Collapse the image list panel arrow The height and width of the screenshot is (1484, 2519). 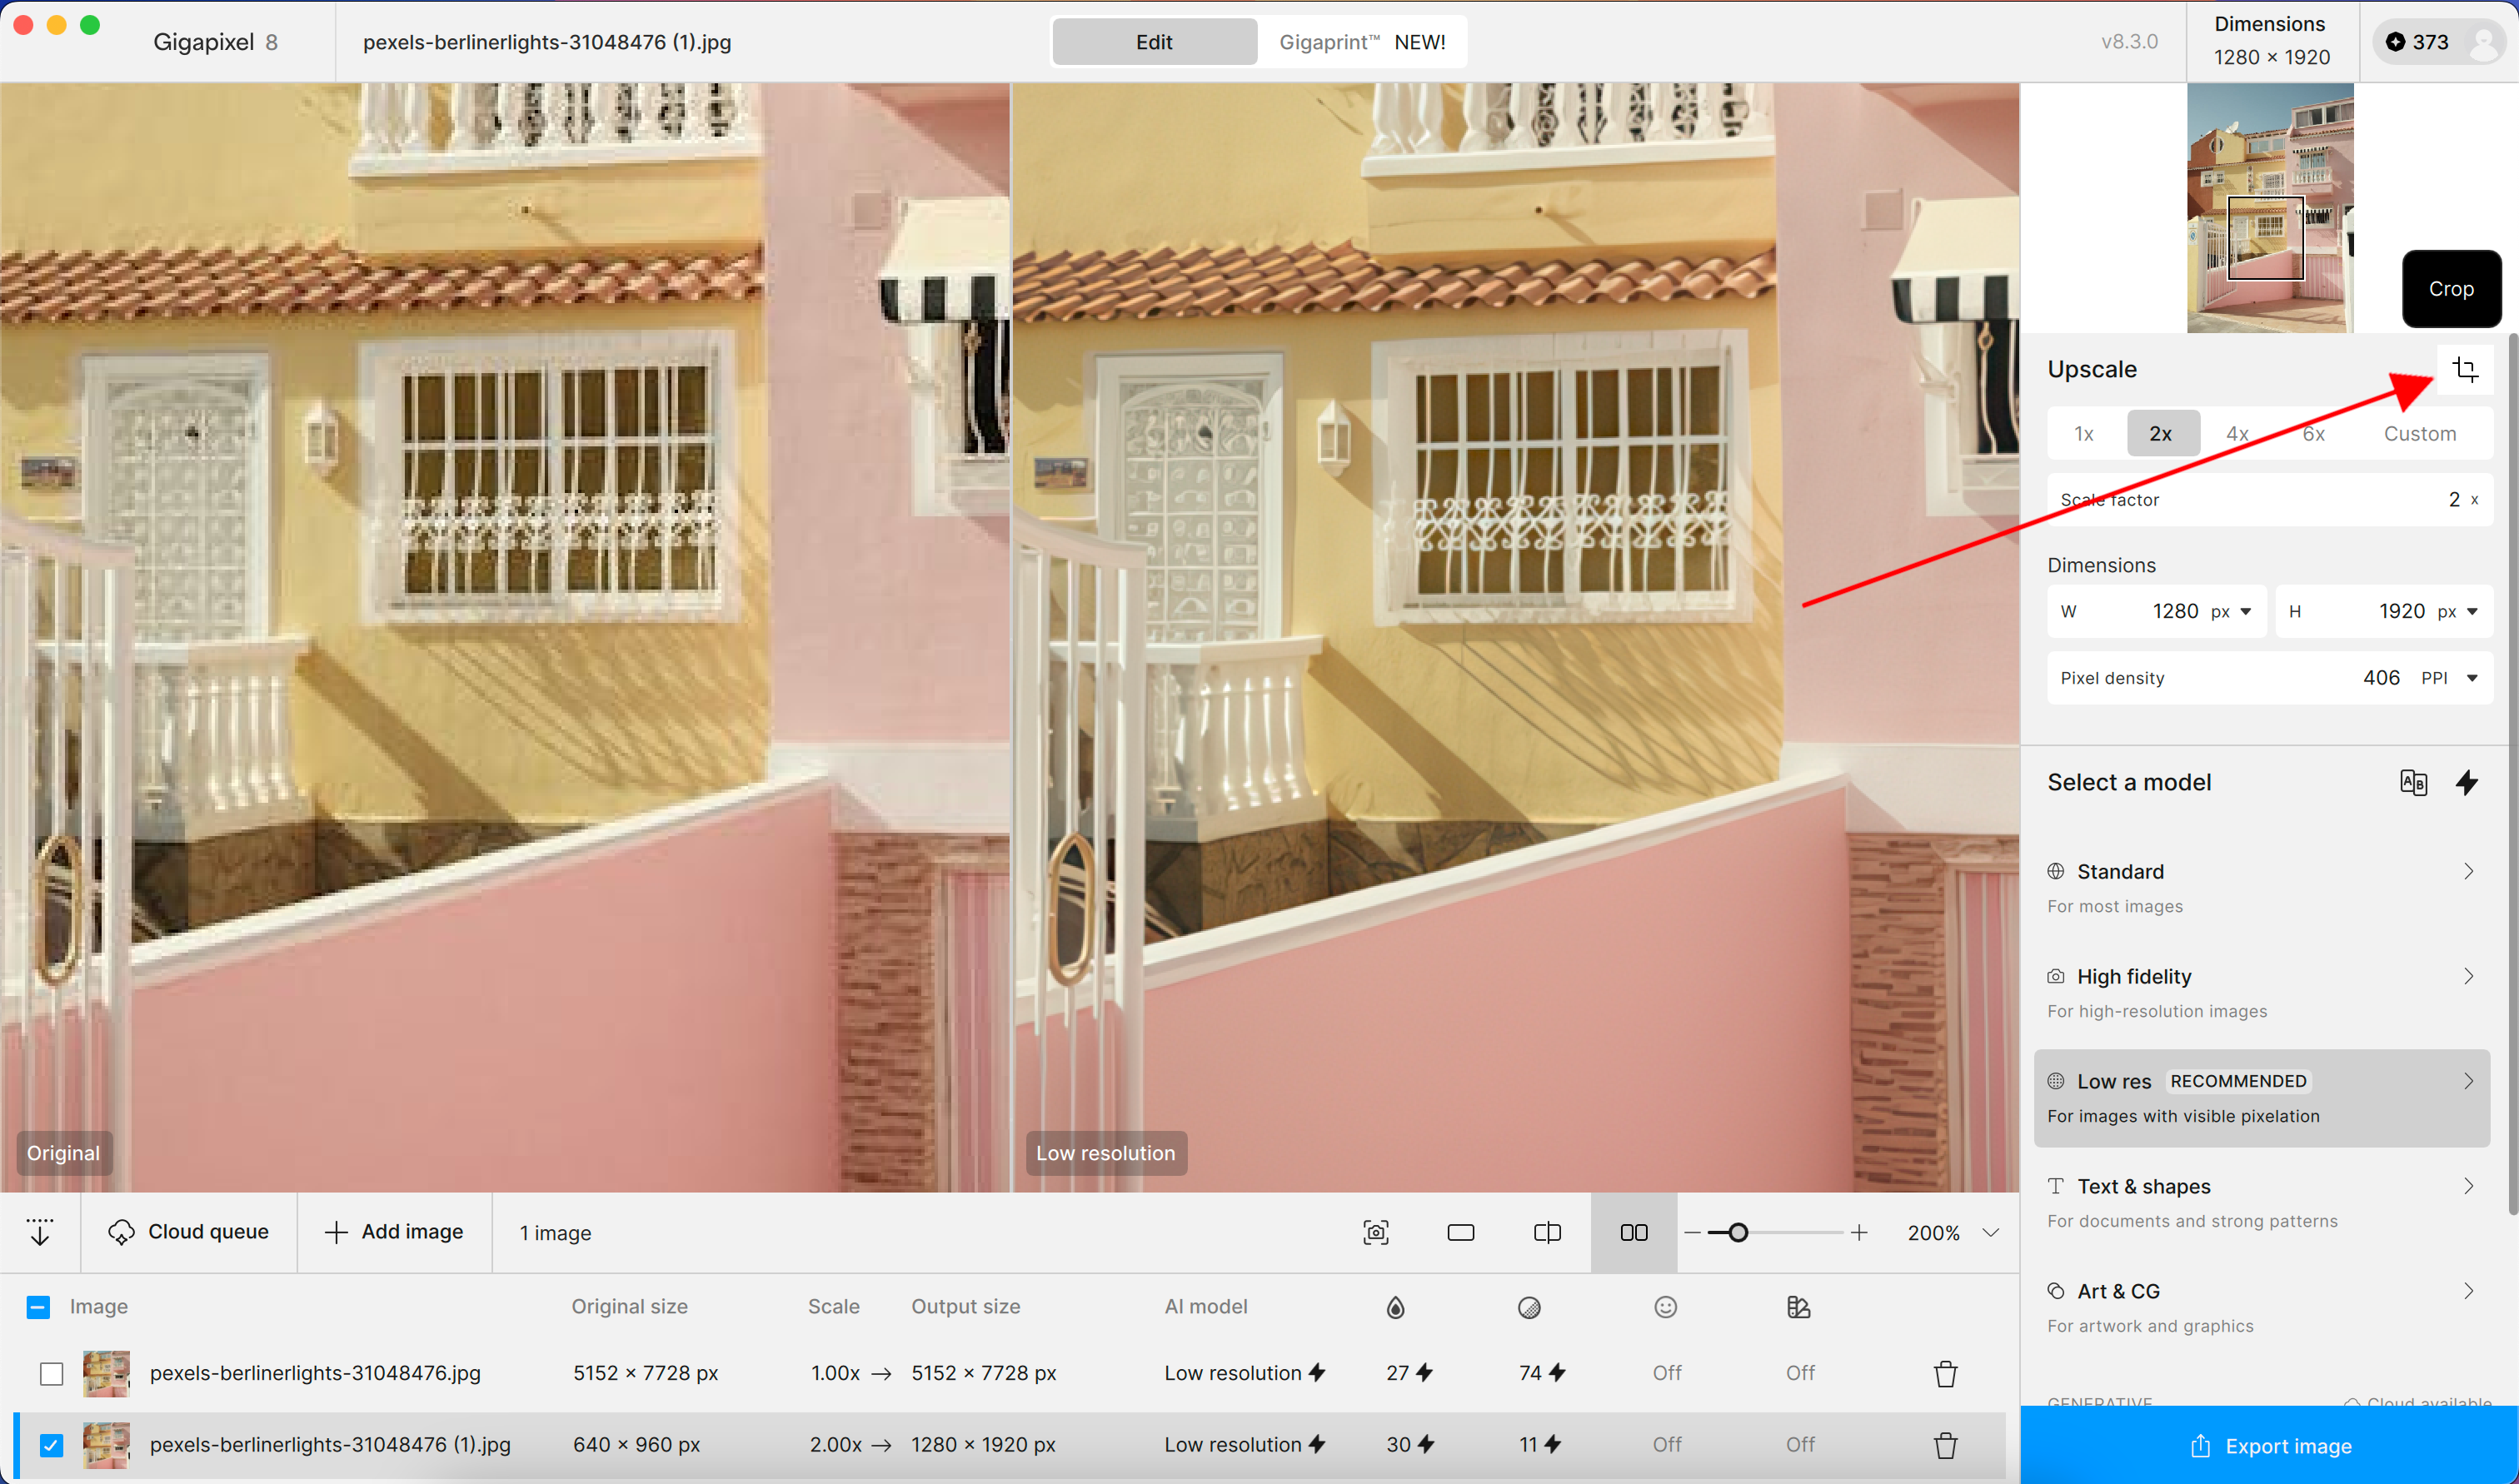40,1232
